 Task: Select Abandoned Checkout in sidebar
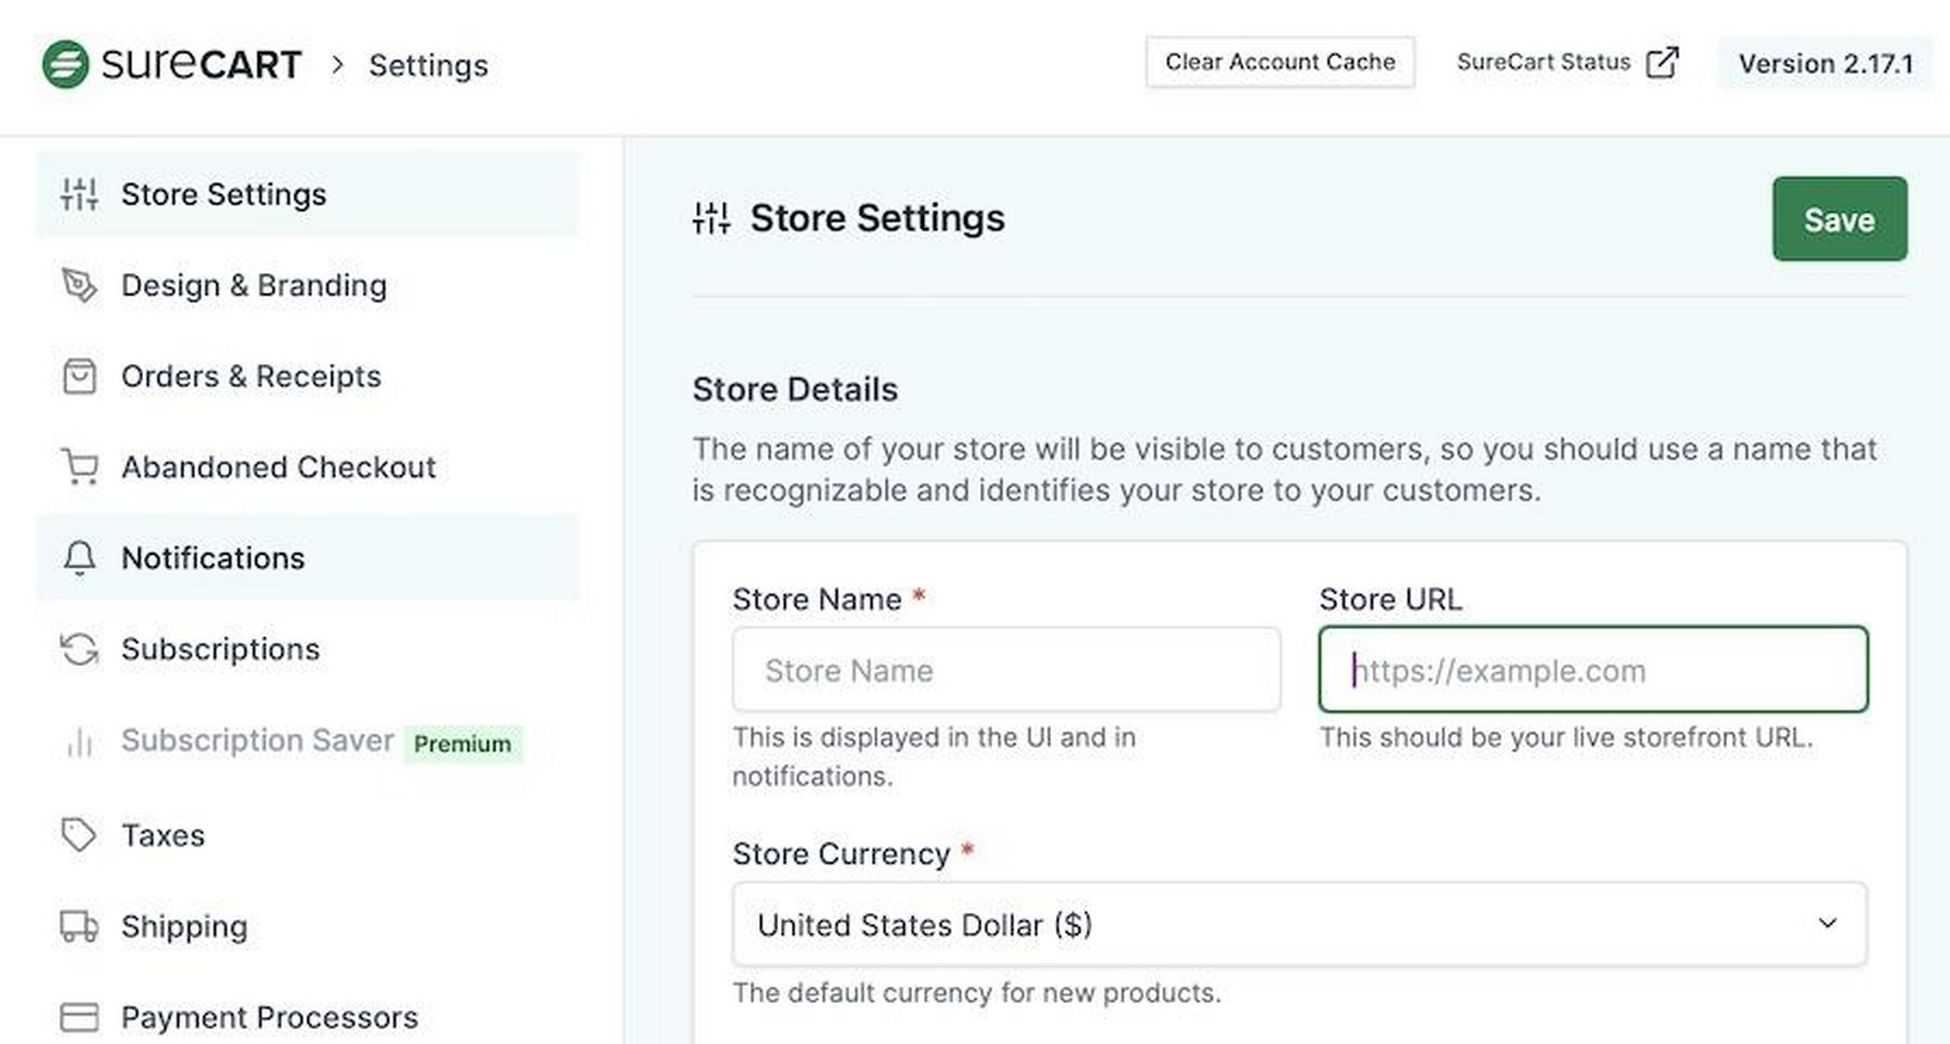pos(308,467)
